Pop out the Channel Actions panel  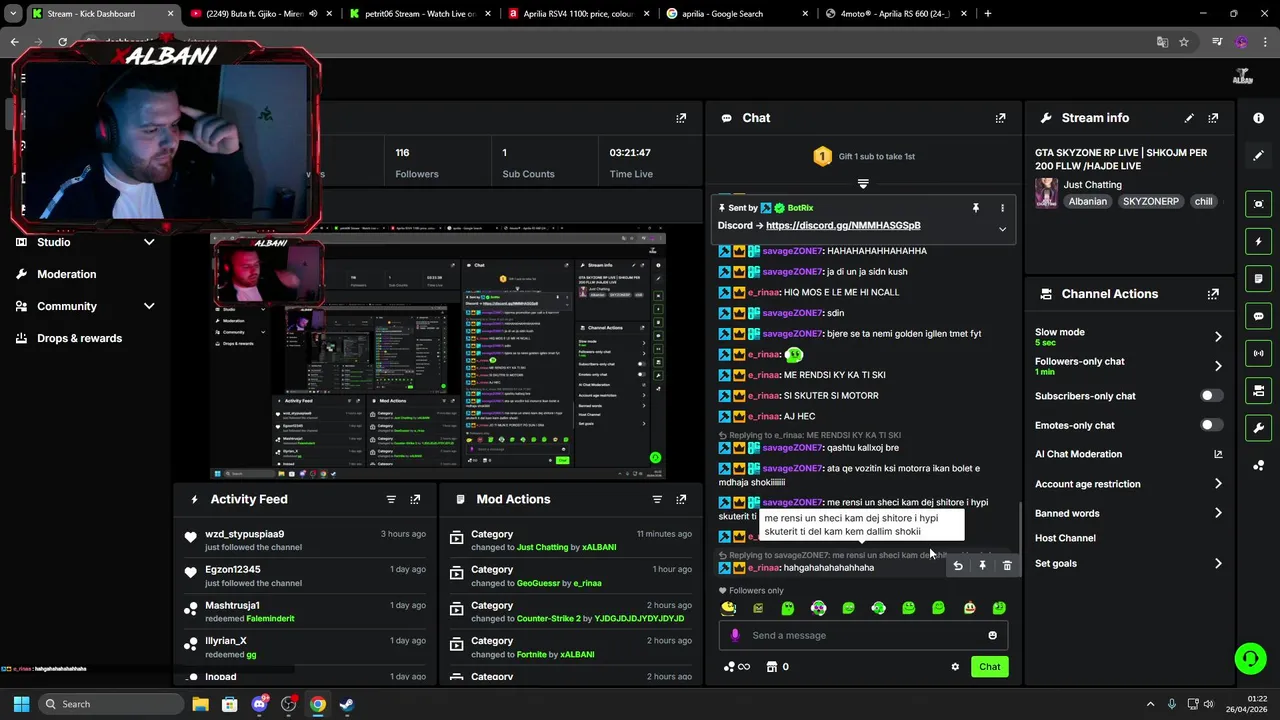1213,294
